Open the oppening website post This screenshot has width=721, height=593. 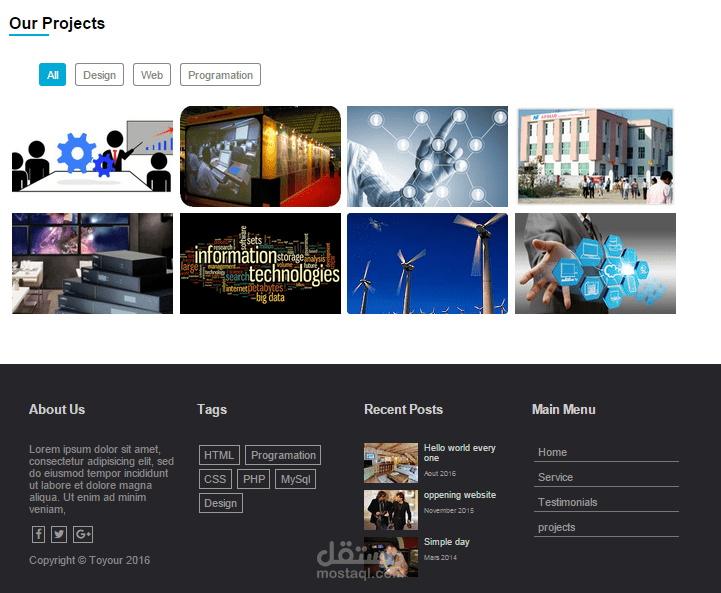[x=460, y=495]
